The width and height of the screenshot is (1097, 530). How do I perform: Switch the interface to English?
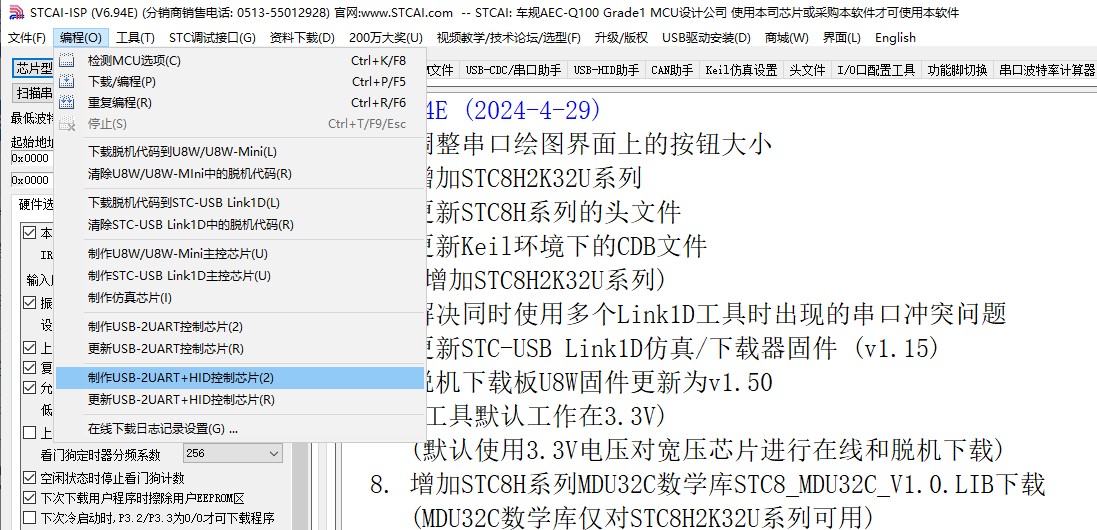pyautogui.click(x=895, y=38)
